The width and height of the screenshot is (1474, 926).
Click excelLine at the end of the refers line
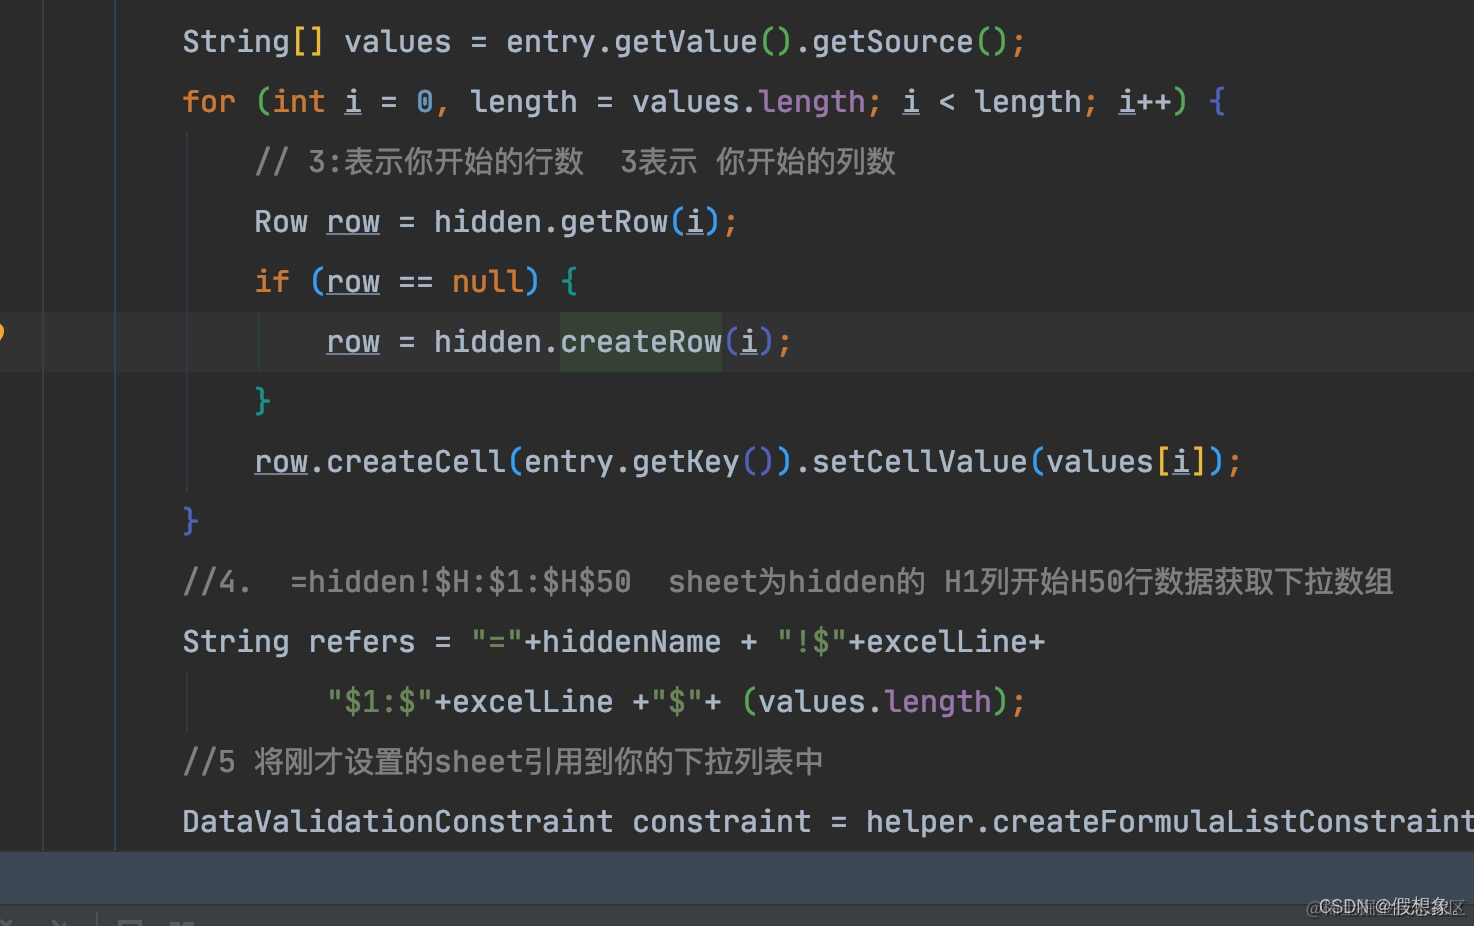tap(946, 642)
